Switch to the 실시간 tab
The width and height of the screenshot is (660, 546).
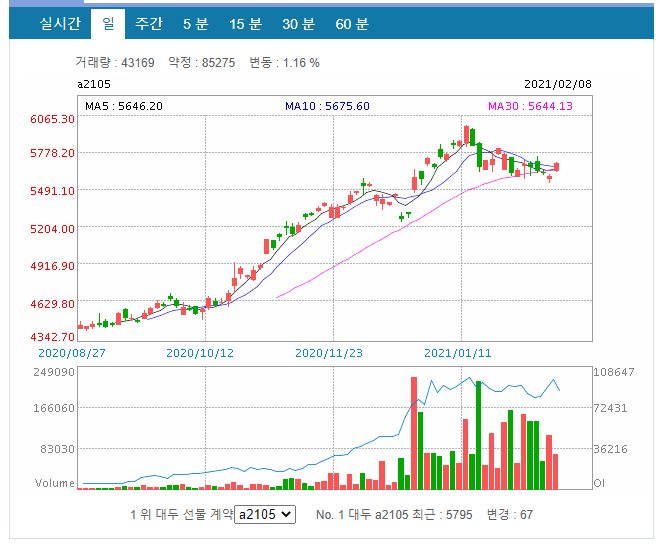point(60,24)
